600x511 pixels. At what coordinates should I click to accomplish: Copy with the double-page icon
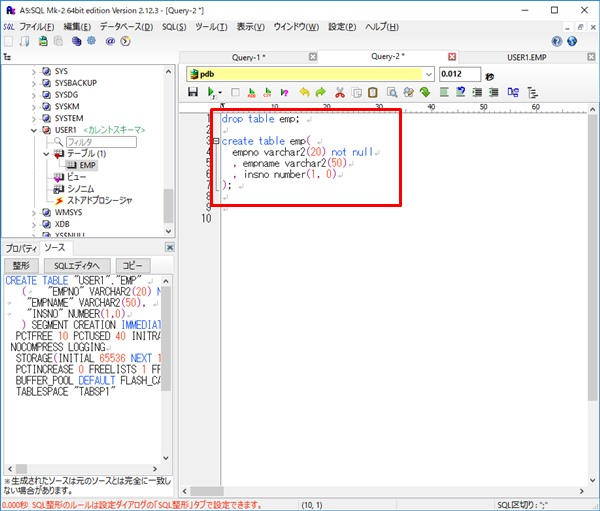pyautogui.click(x=357, y=93)
